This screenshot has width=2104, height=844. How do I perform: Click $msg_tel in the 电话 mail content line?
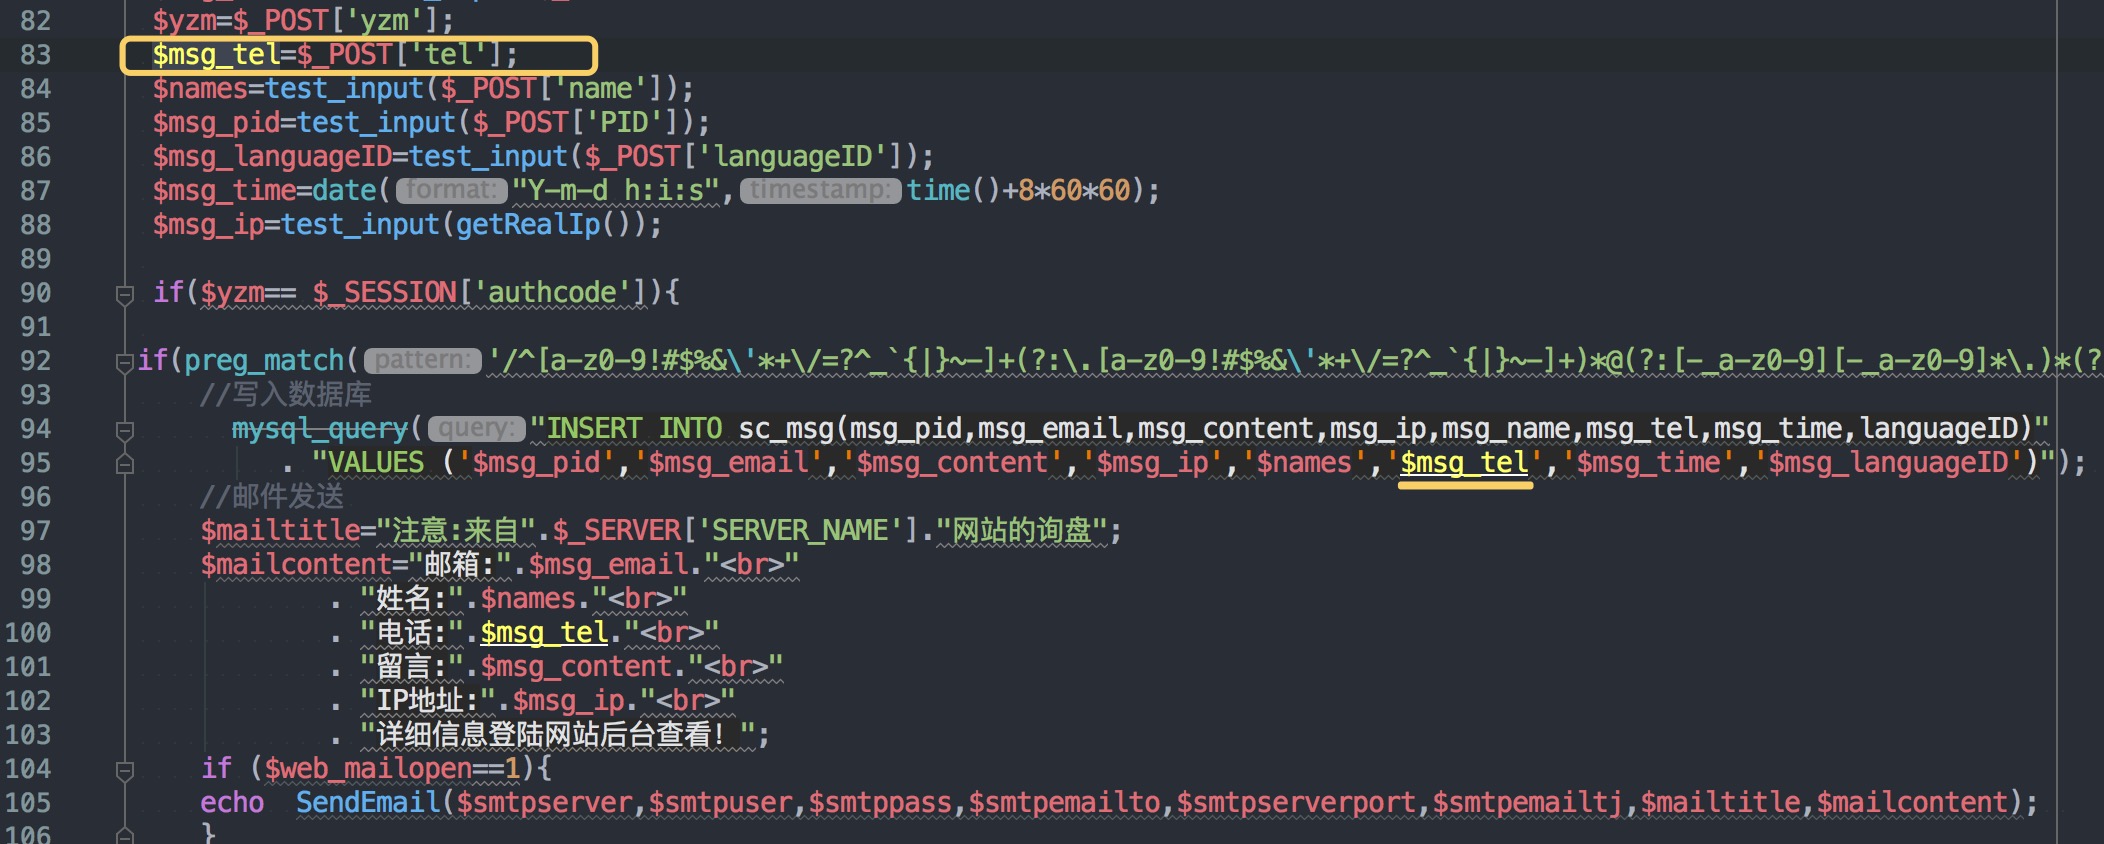coord(544,632)
